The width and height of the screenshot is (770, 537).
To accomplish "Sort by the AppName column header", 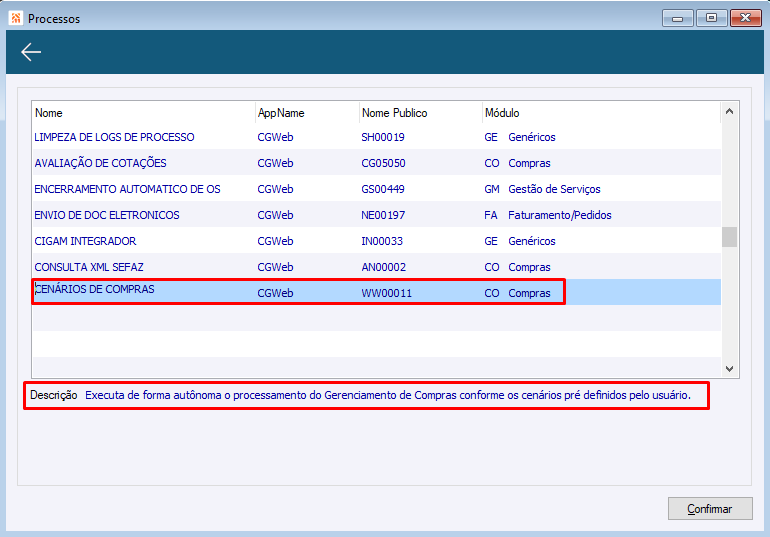I will pos(281,113).
